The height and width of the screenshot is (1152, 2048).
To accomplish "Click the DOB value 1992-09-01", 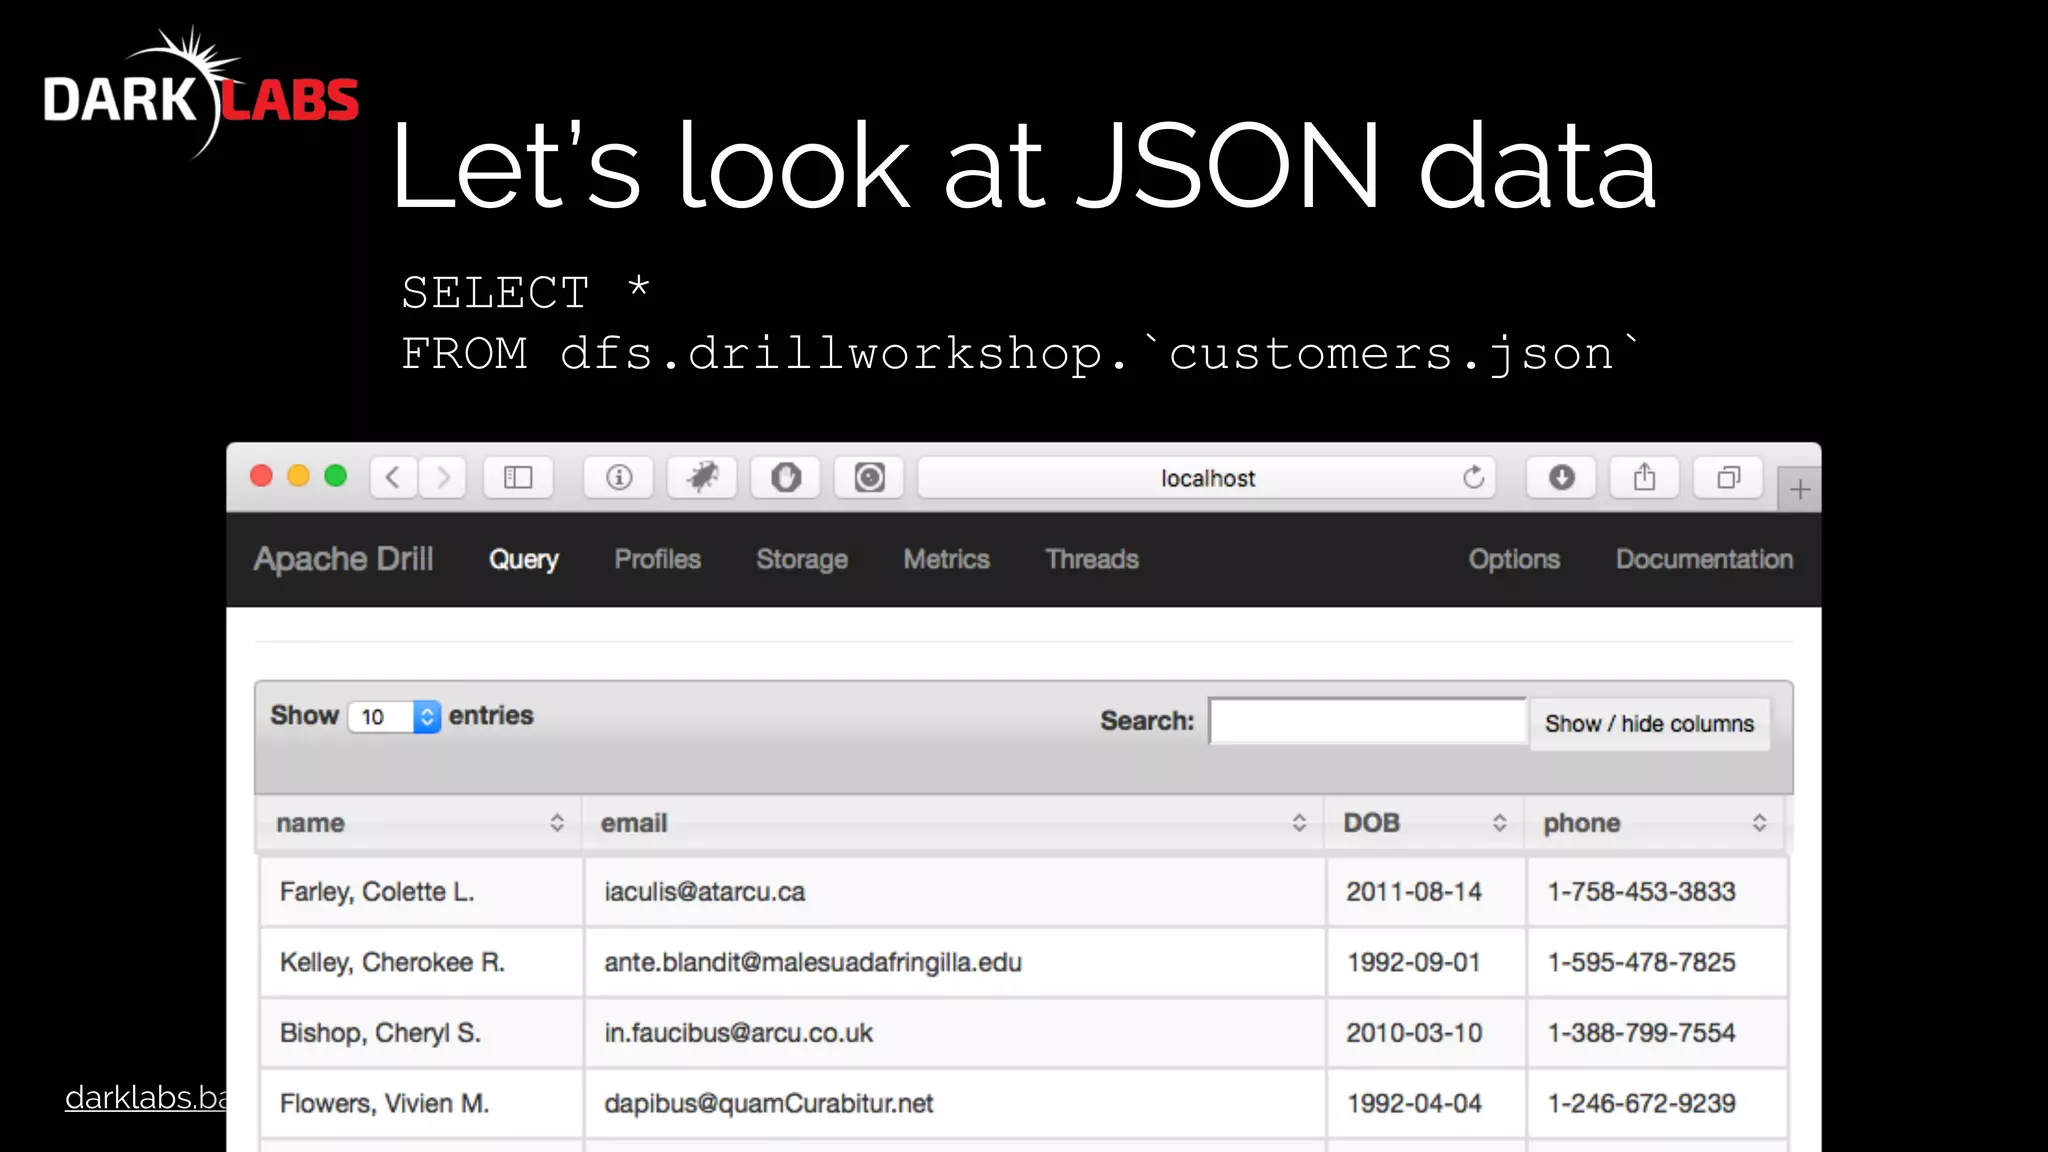I will tap(1414, 962).
